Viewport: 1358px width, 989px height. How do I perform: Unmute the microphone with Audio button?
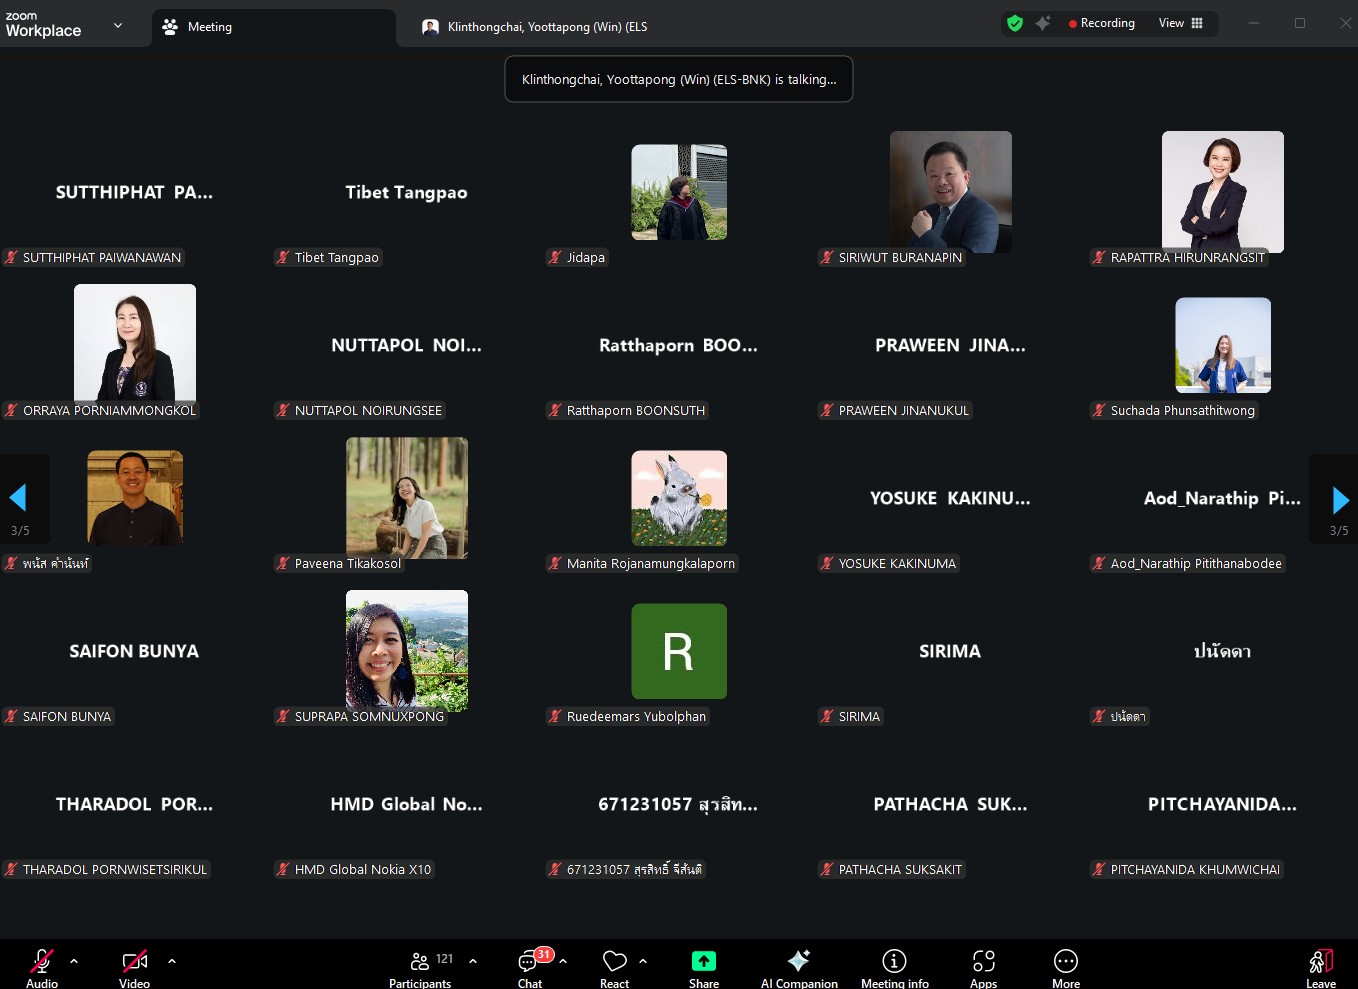click(41, 964)
